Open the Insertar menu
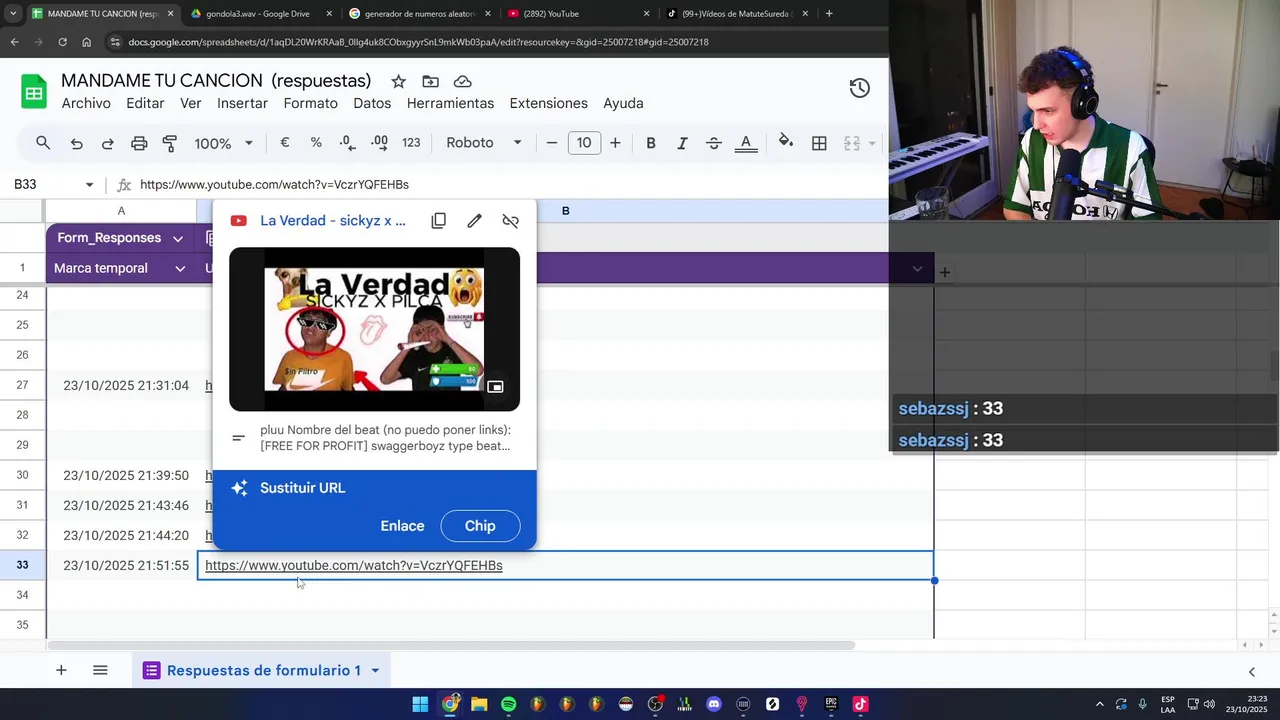 point(242,103)
